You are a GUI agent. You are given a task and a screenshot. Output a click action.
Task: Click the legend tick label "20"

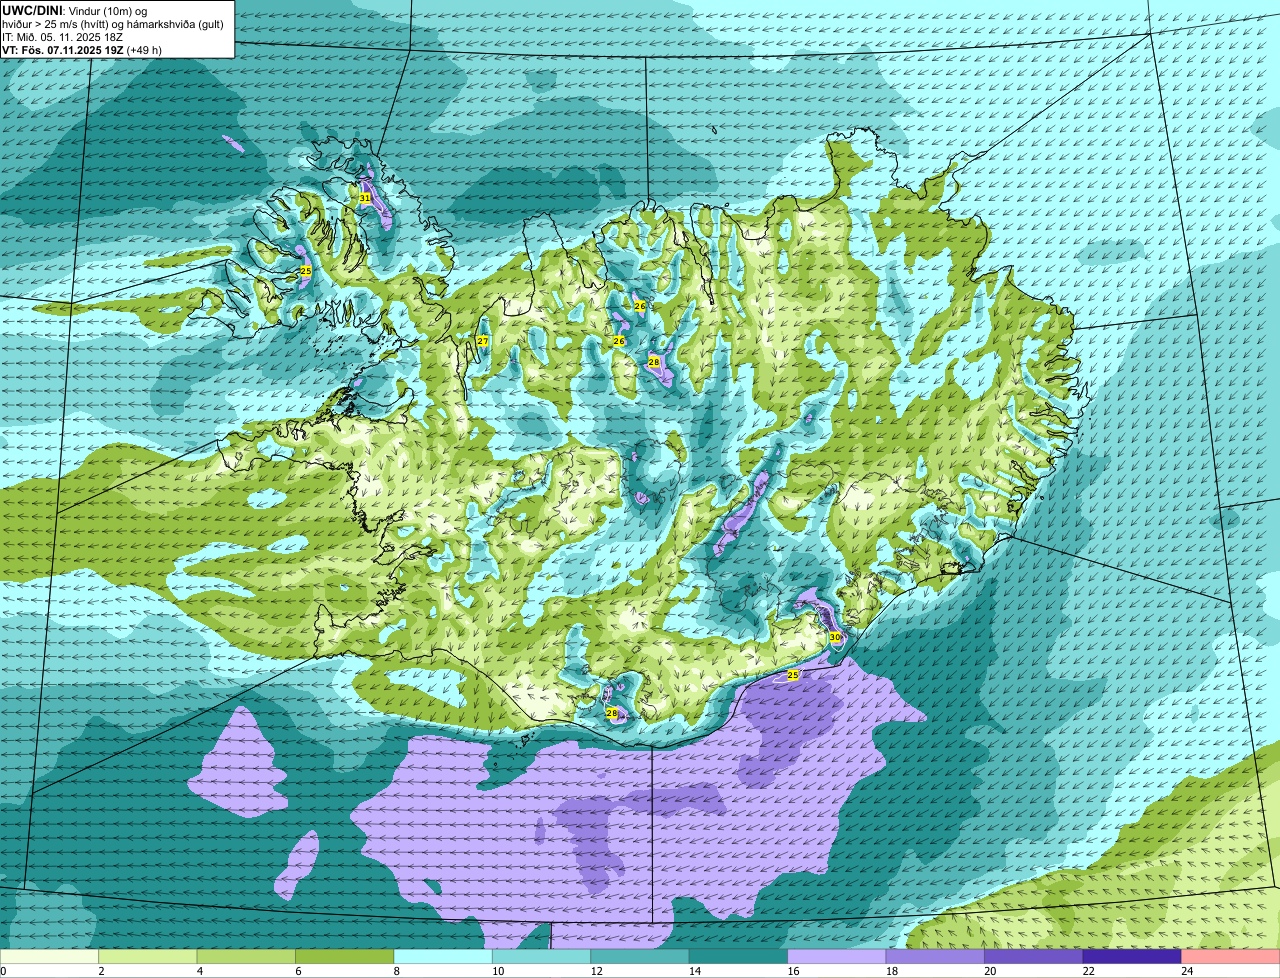[990, 971]
